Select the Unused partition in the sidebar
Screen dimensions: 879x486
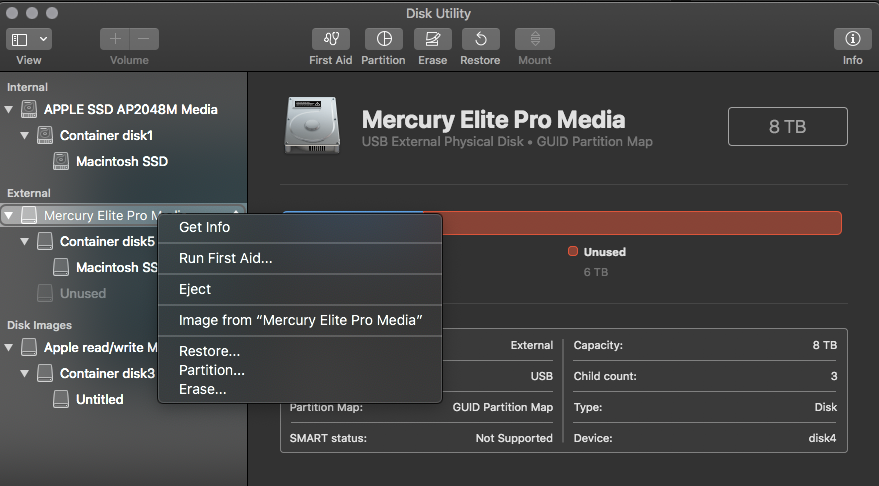click(83, 293)
